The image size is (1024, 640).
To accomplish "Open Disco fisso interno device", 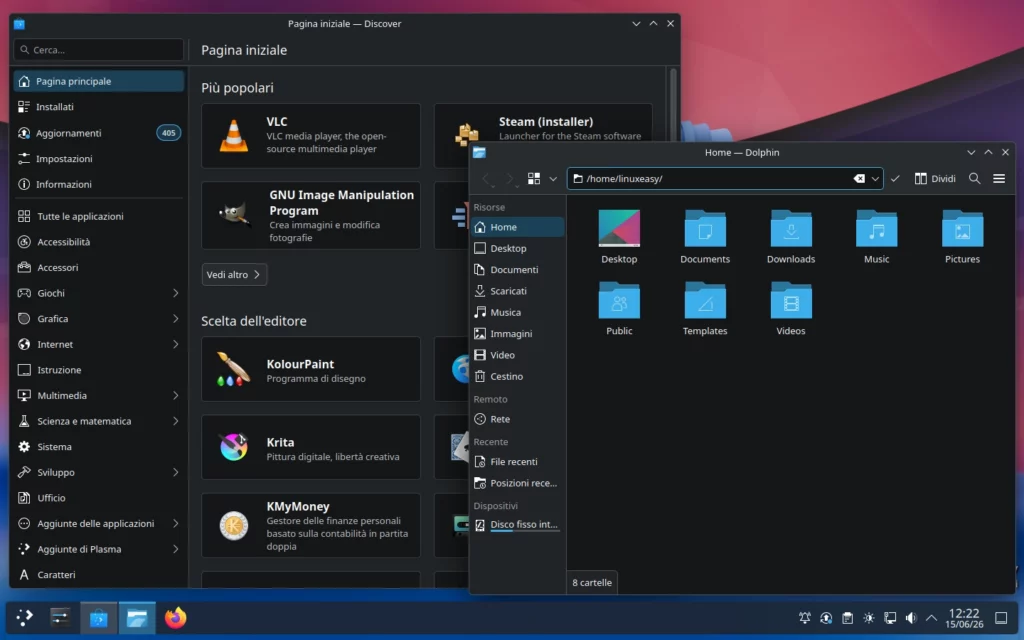I will [x=517, y=524].
